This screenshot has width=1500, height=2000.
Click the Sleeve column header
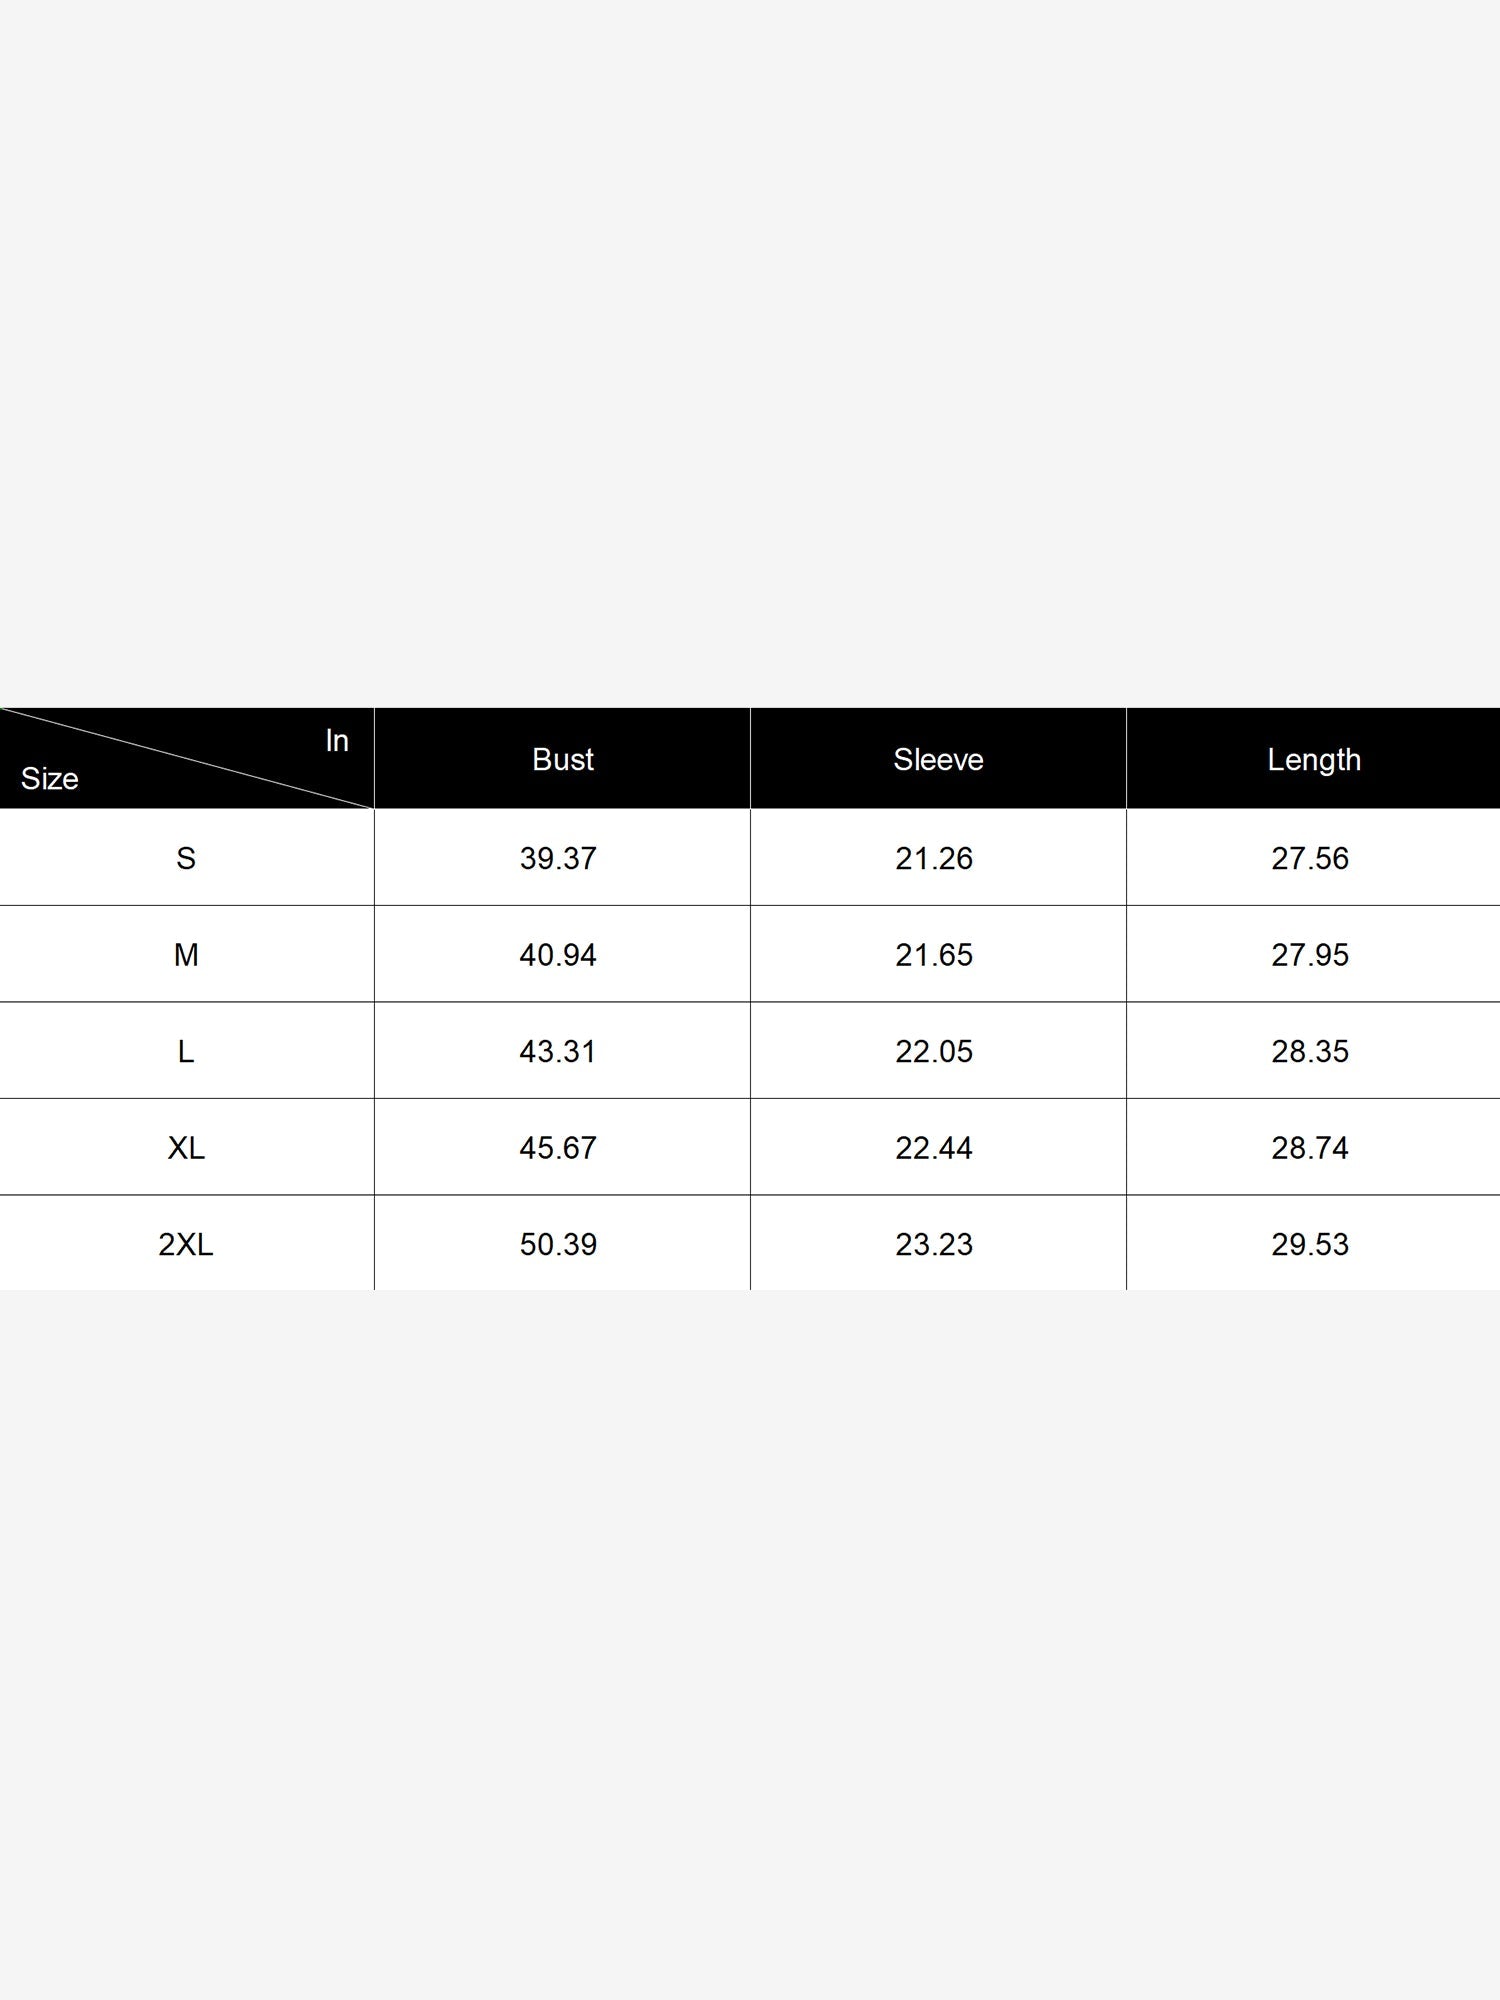tap(938, 759)
